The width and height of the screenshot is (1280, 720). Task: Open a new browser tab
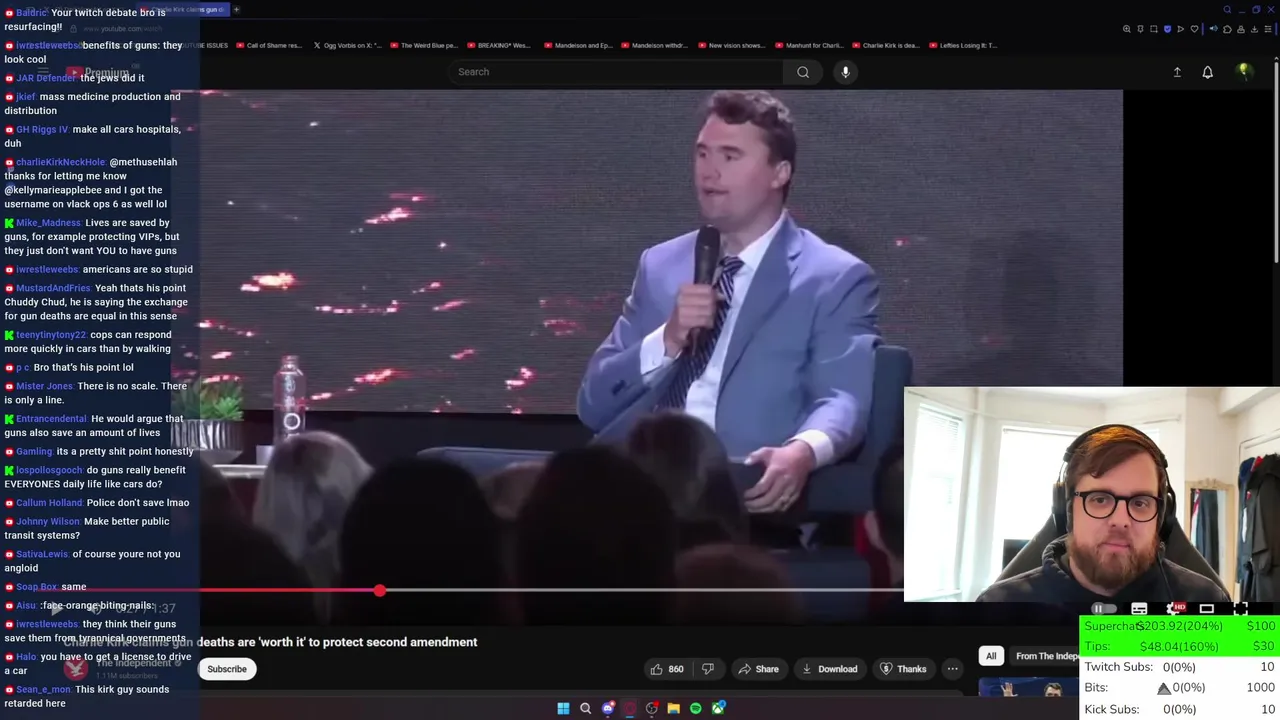click(236, 9)
